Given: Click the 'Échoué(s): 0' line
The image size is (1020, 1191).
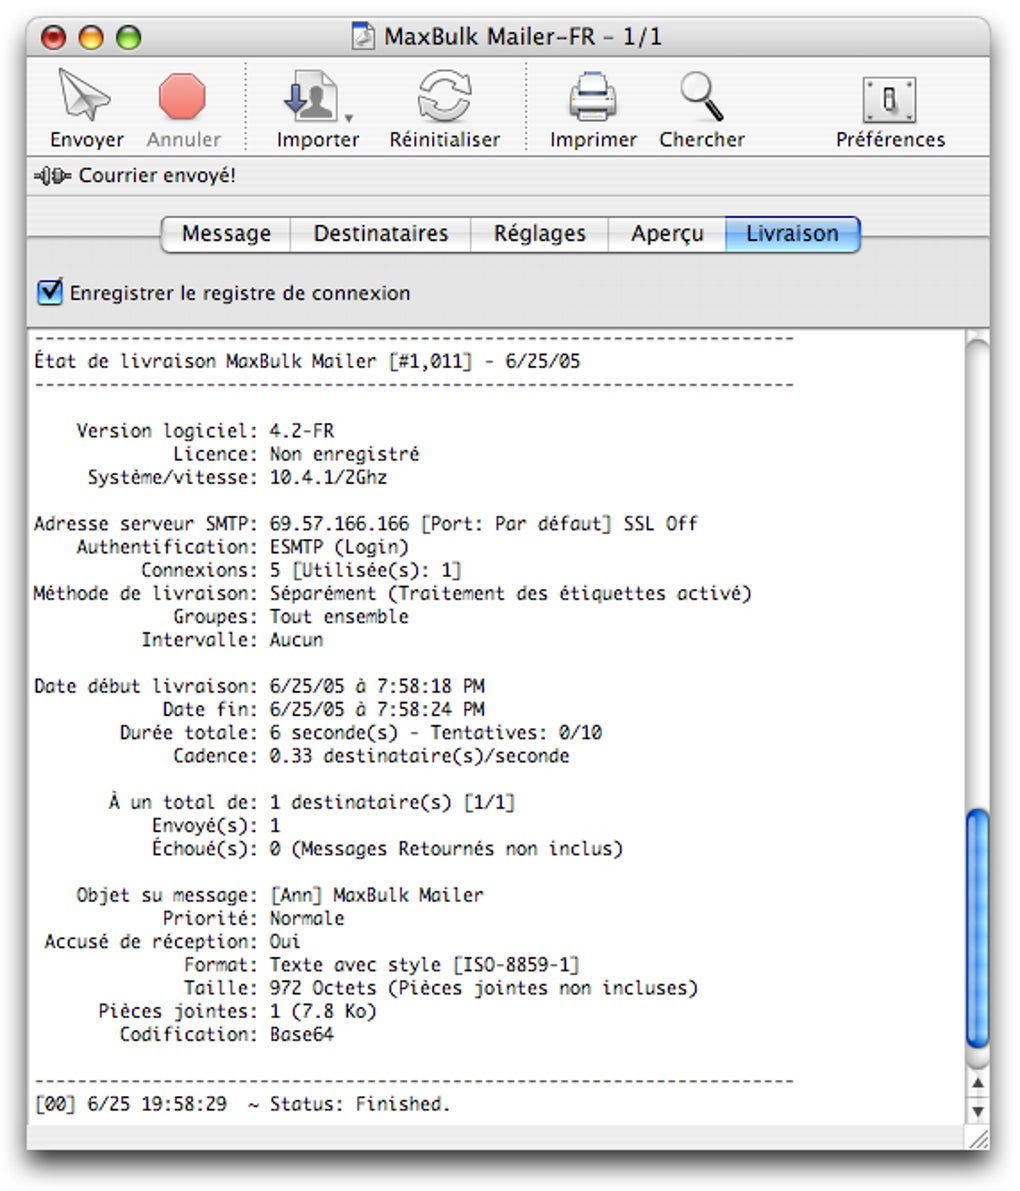Looking at the screenshot, I should tap(387, 848).
